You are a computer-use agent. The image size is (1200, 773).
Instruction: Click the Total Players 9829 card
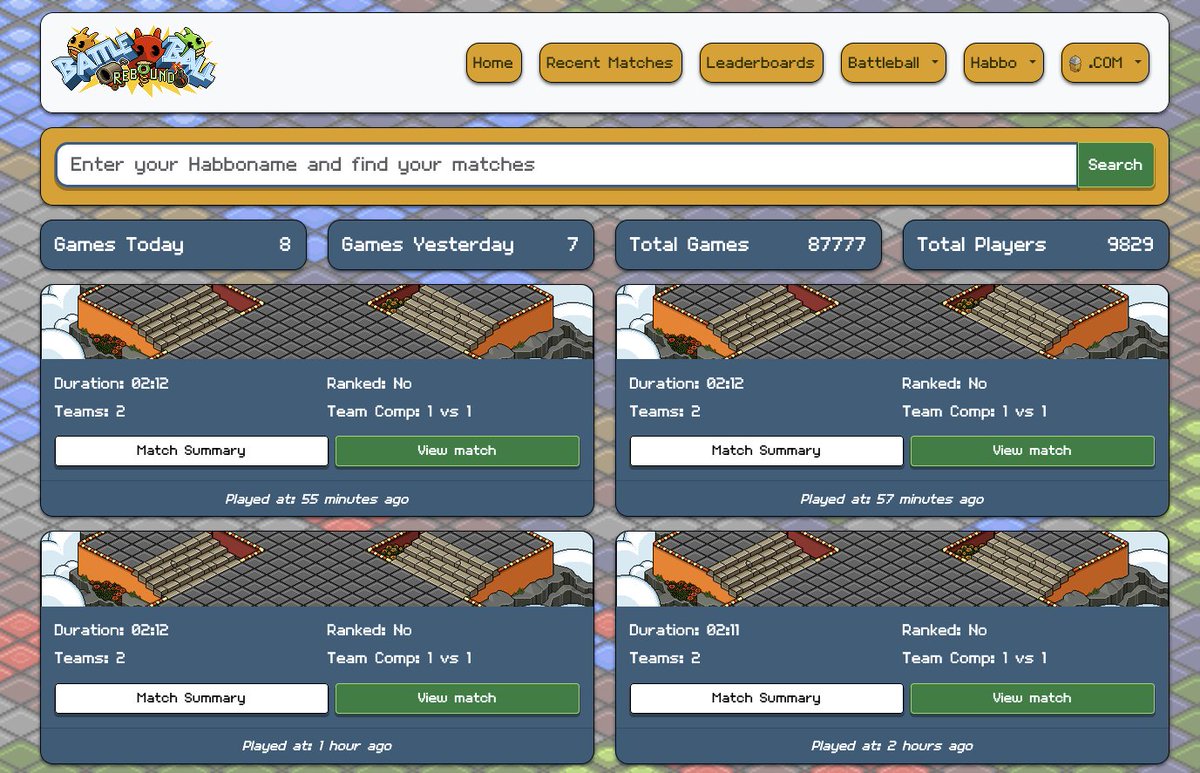(x=1035, y=245)
